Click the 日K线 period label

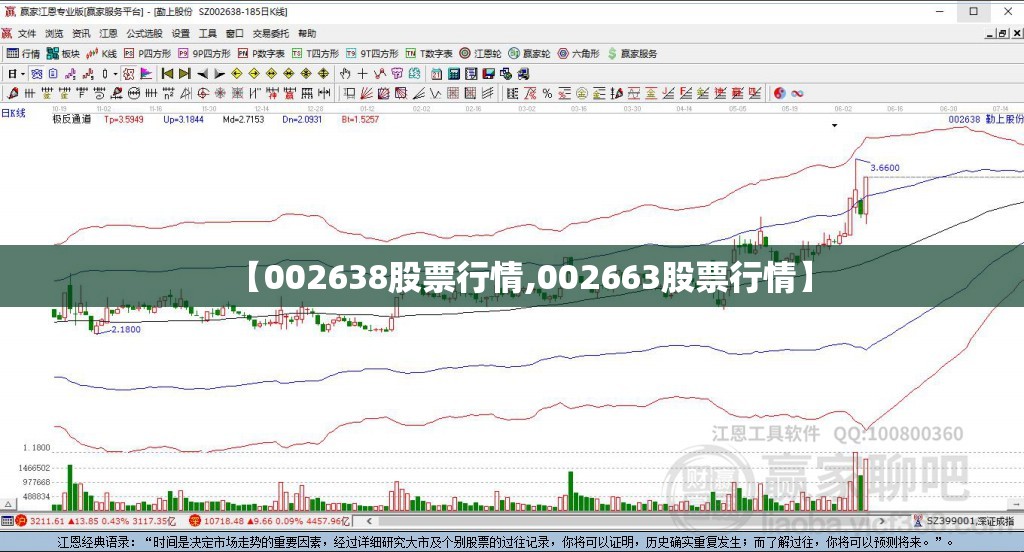coord(13,113)
